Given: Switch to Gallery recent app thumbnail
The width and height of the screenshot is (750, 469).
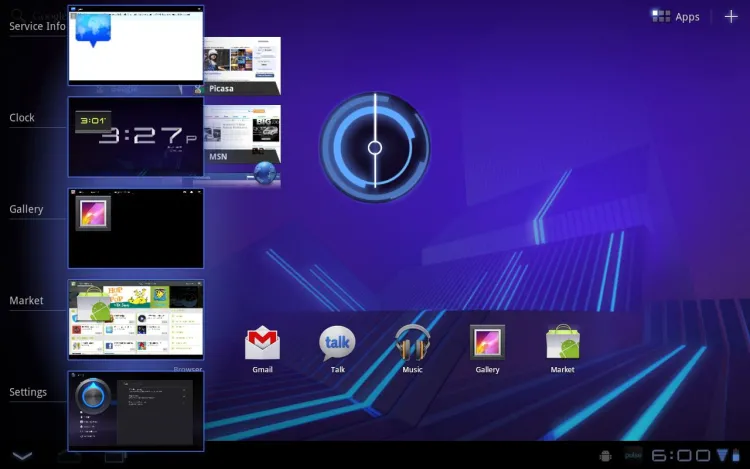Looking at the screenshot, I should tap(135, 228).
